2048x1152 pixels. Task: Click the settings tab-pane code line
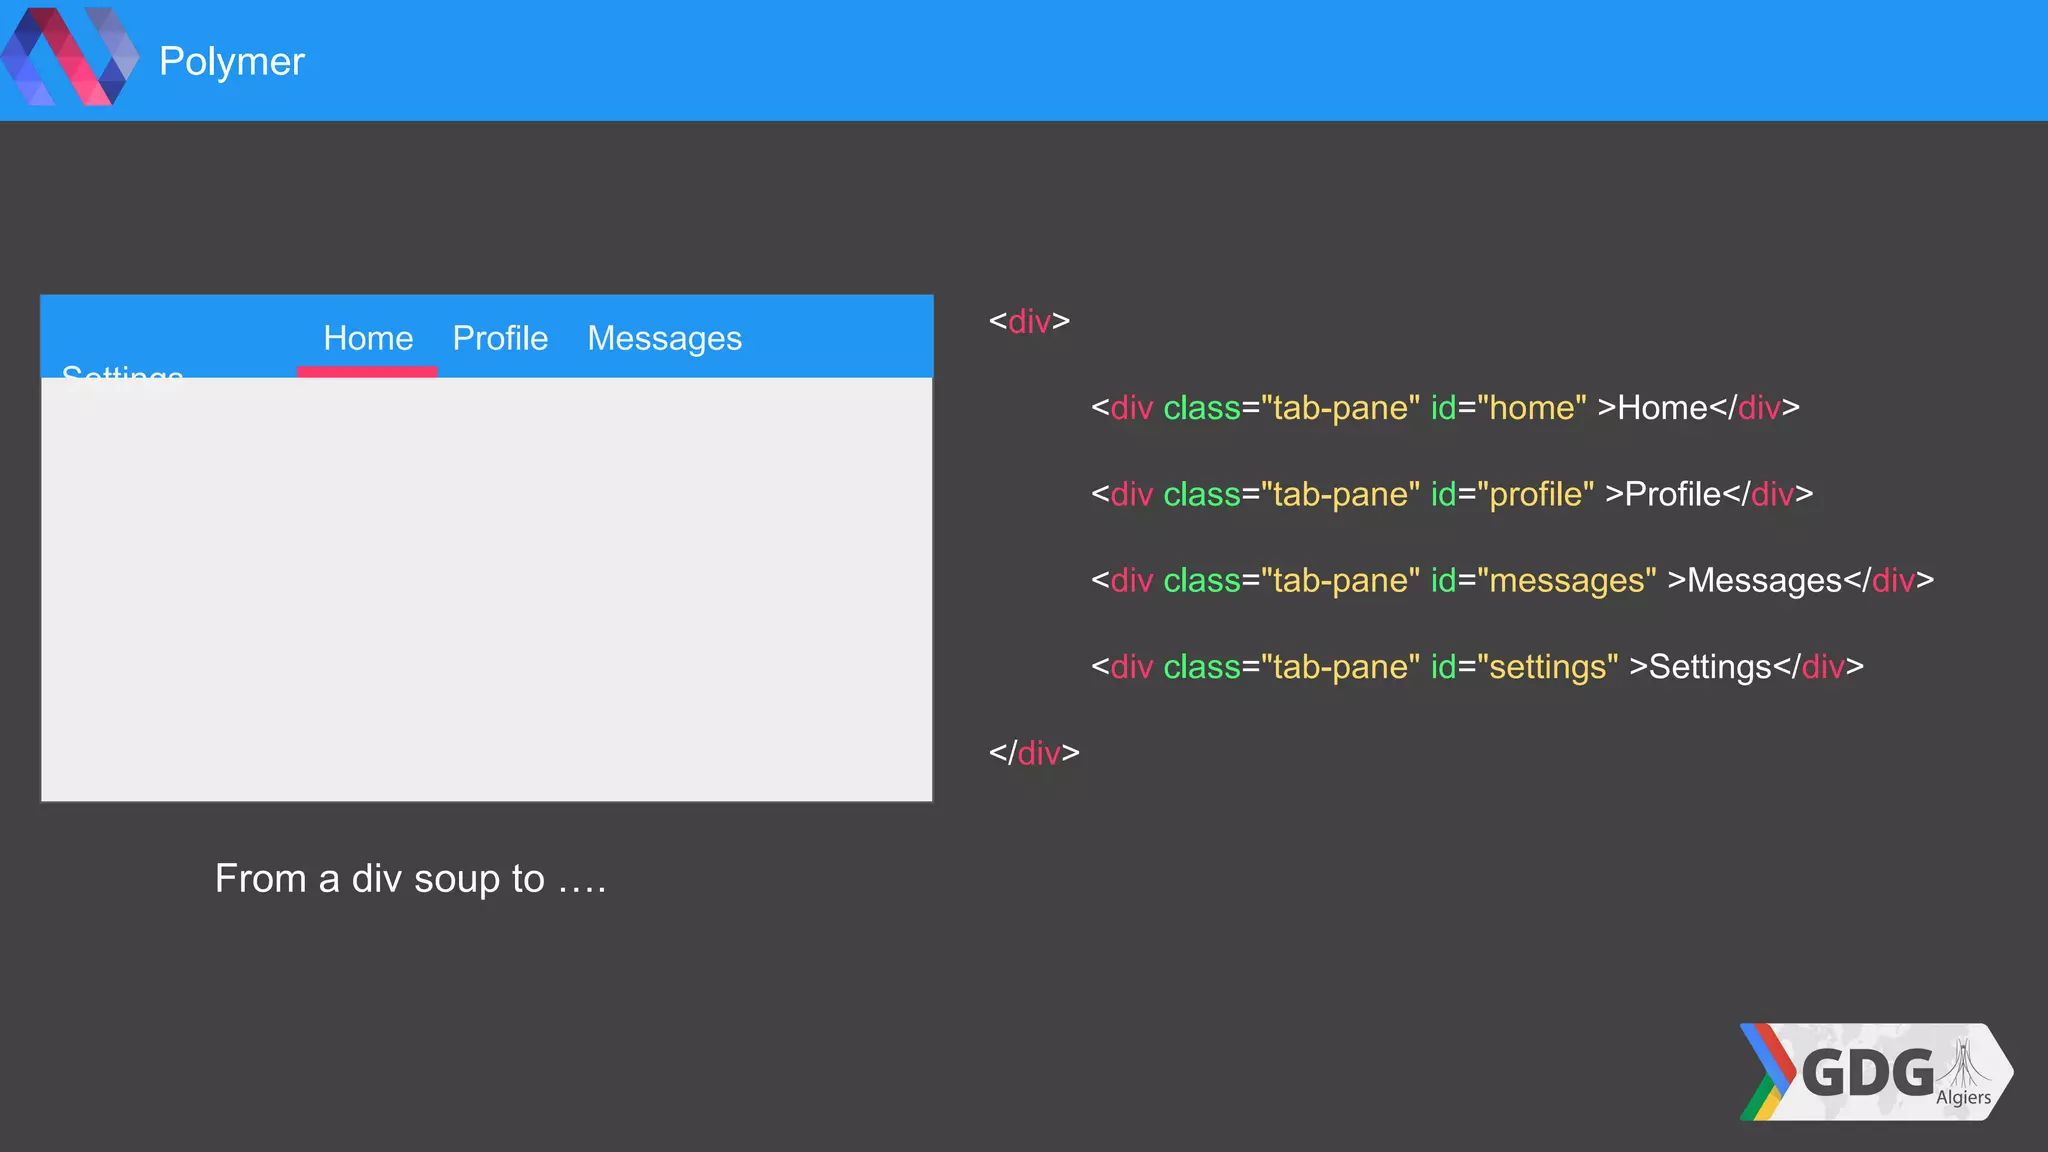point(1476,667)
